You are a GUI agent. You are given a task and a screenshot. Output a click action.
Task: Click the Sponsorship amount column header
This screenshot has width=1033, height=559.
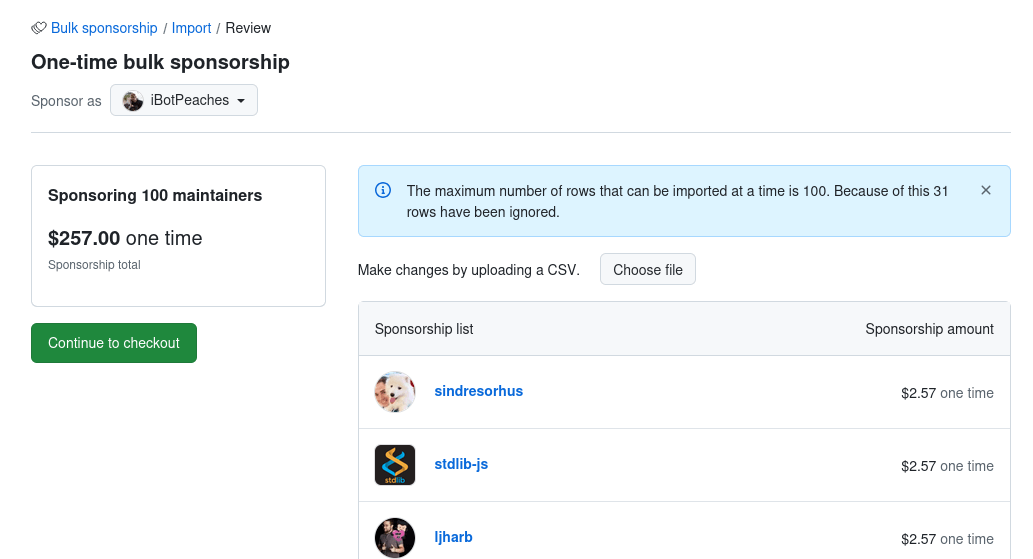929,329
